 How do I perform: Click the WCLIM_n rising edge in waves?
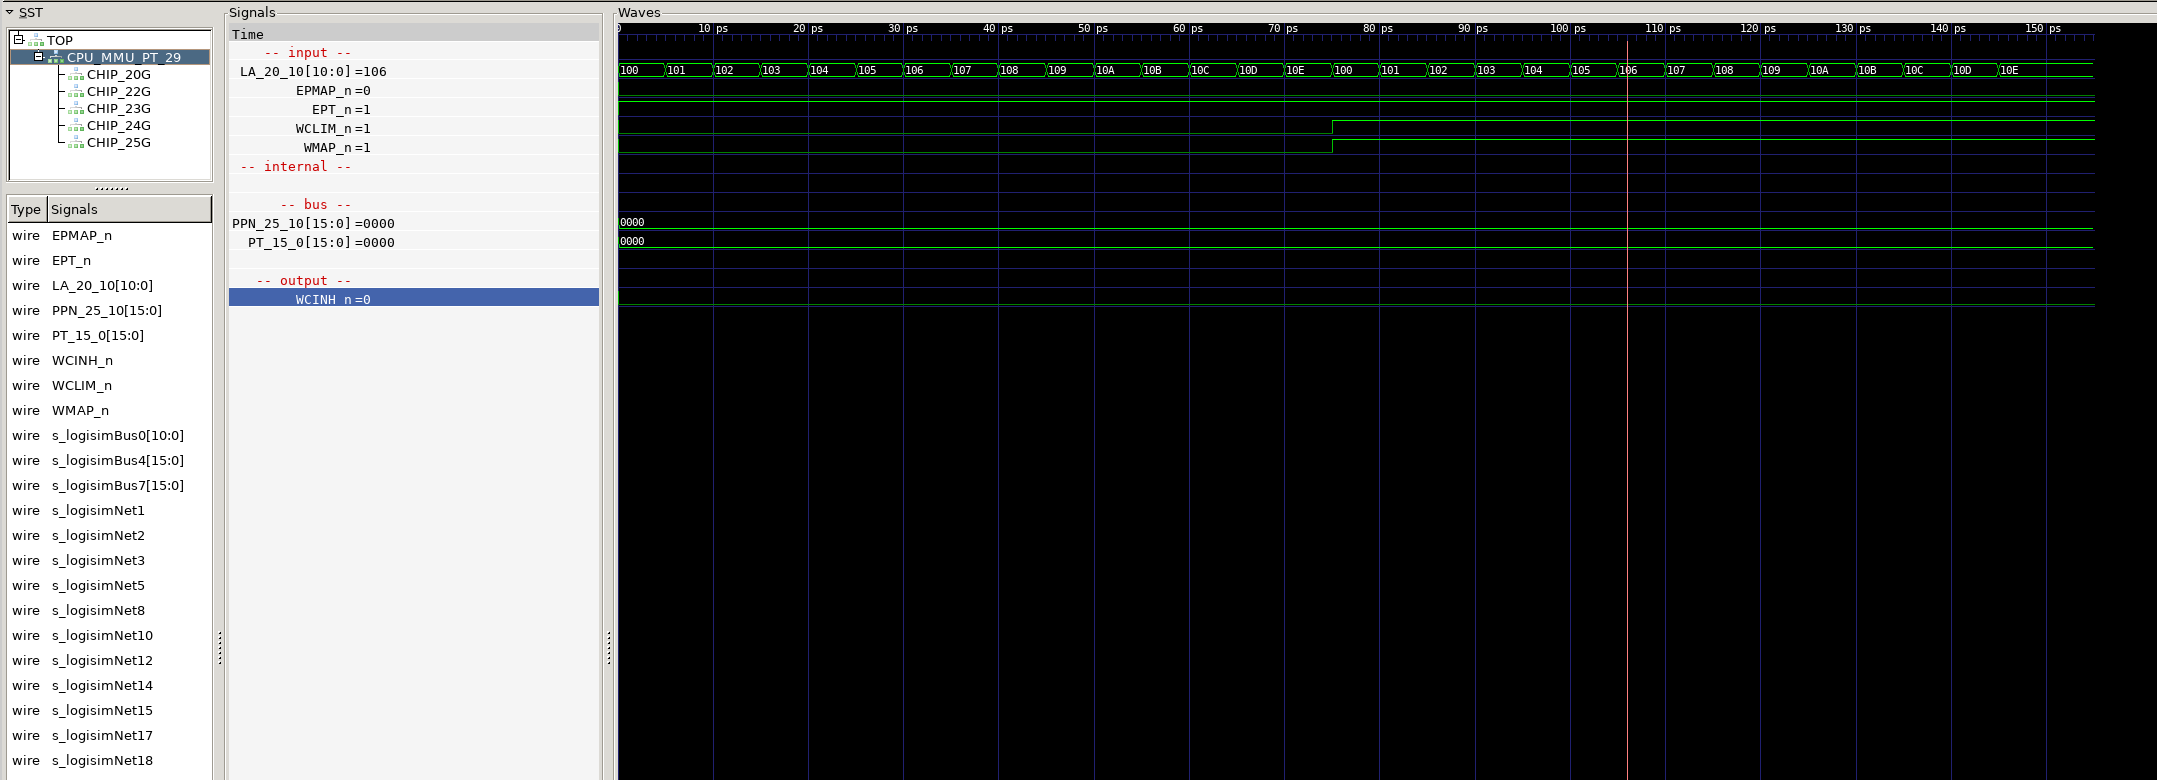(x=1332, y=127)
